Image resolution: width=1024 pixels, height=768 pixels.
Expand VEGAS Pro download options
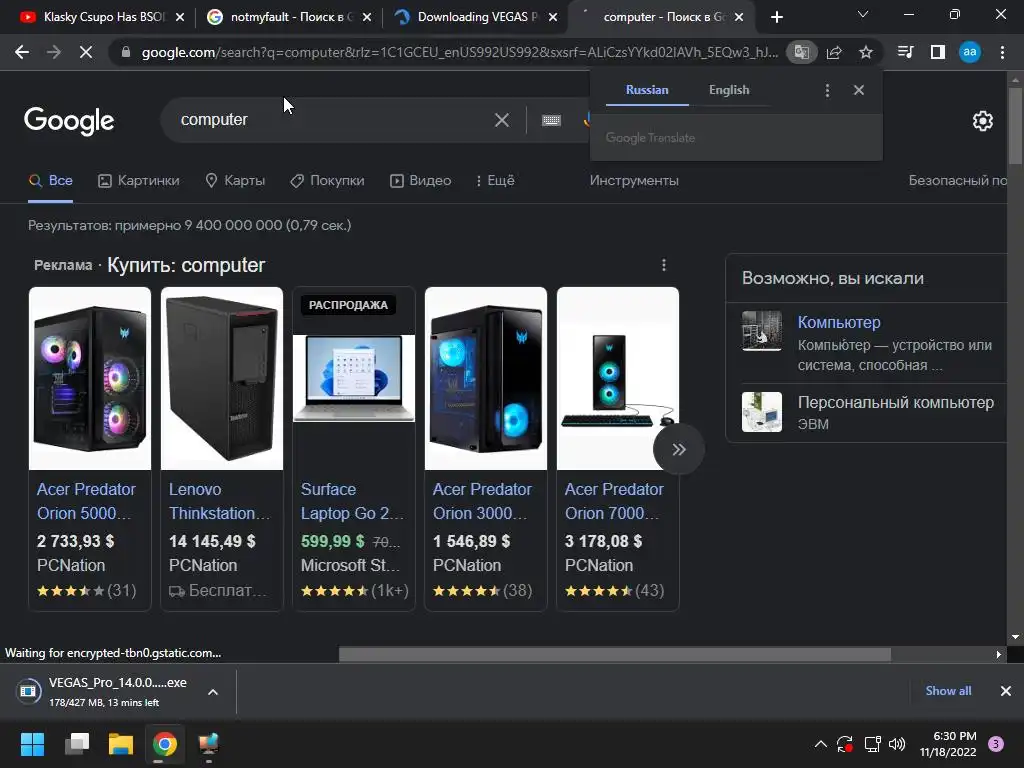point(213,692)
